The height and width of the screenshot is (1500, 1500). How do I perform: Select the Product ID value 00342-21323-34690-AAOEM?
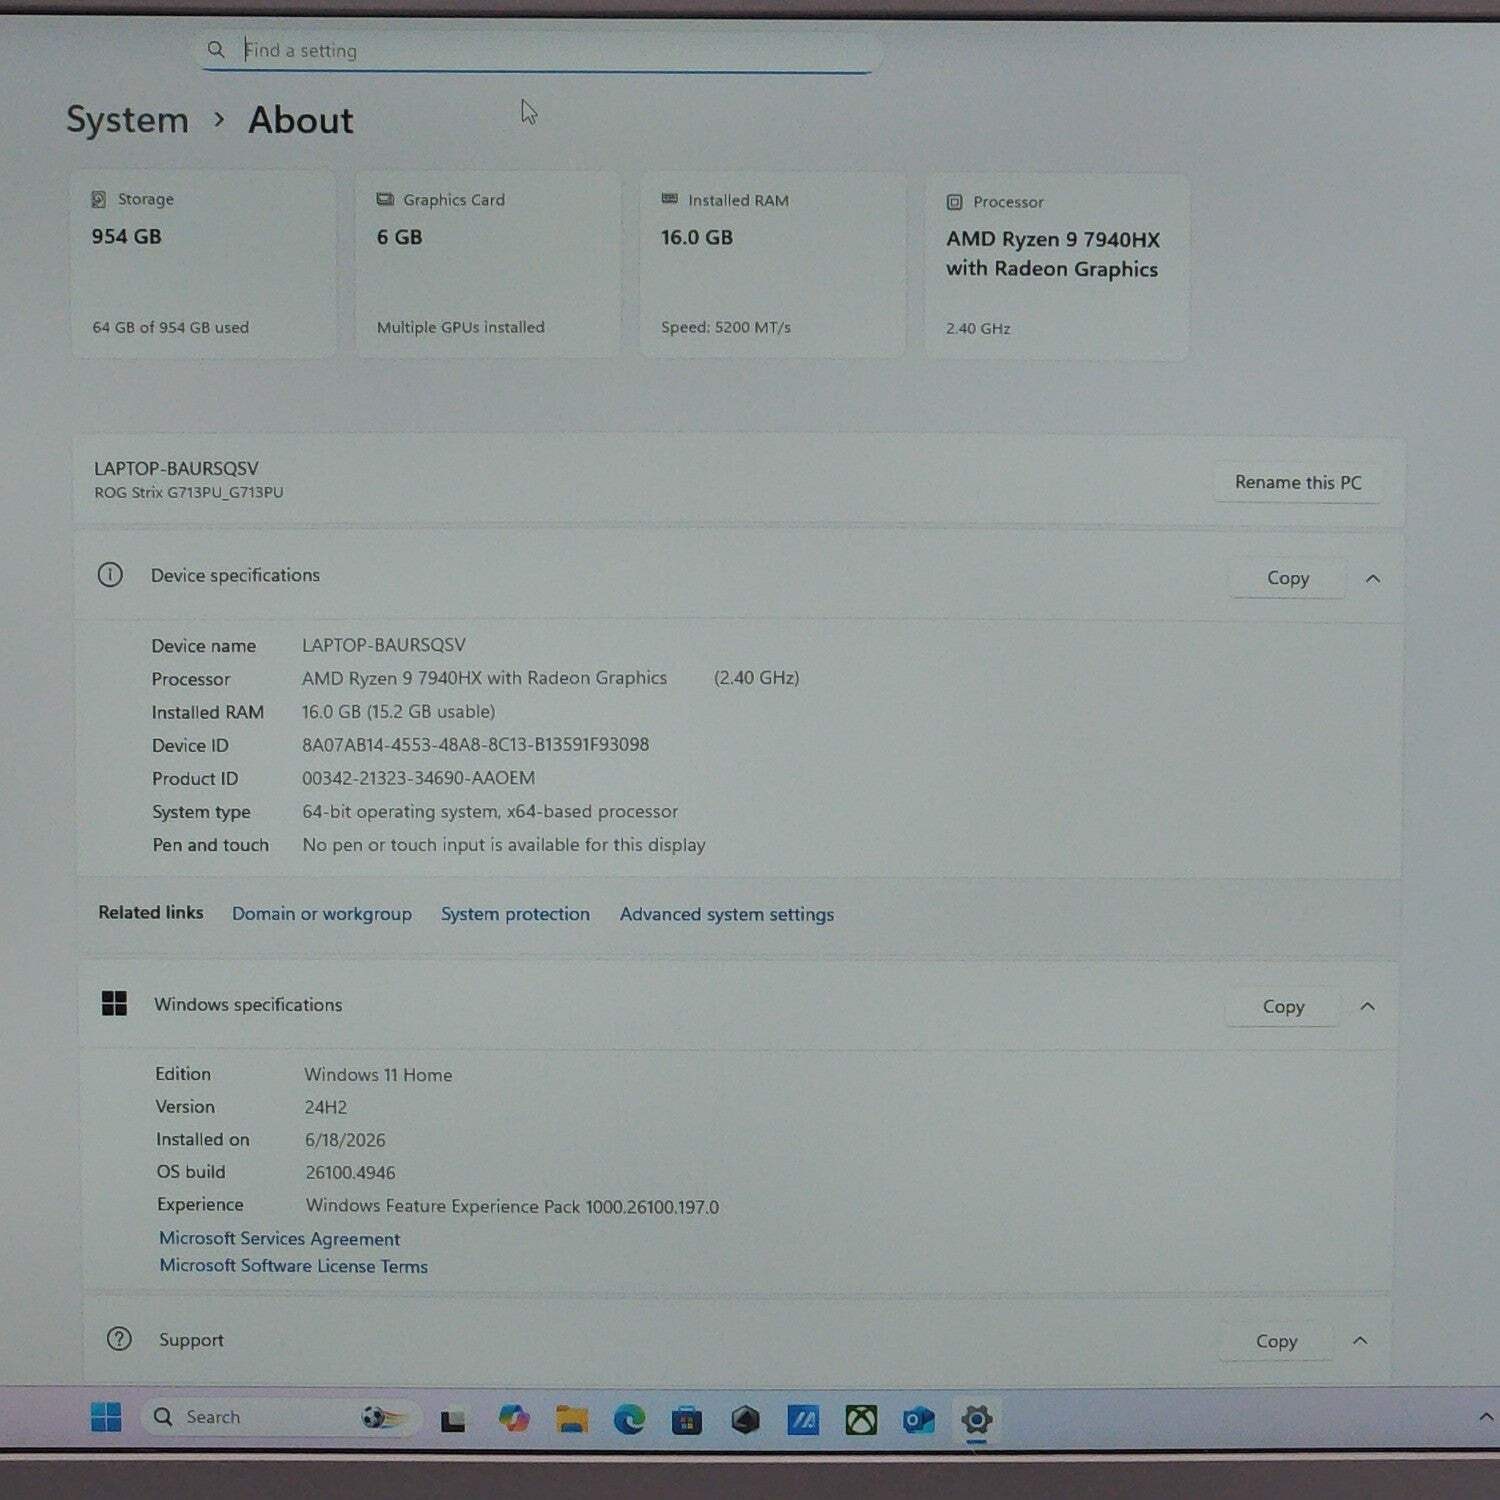[419, 777]
